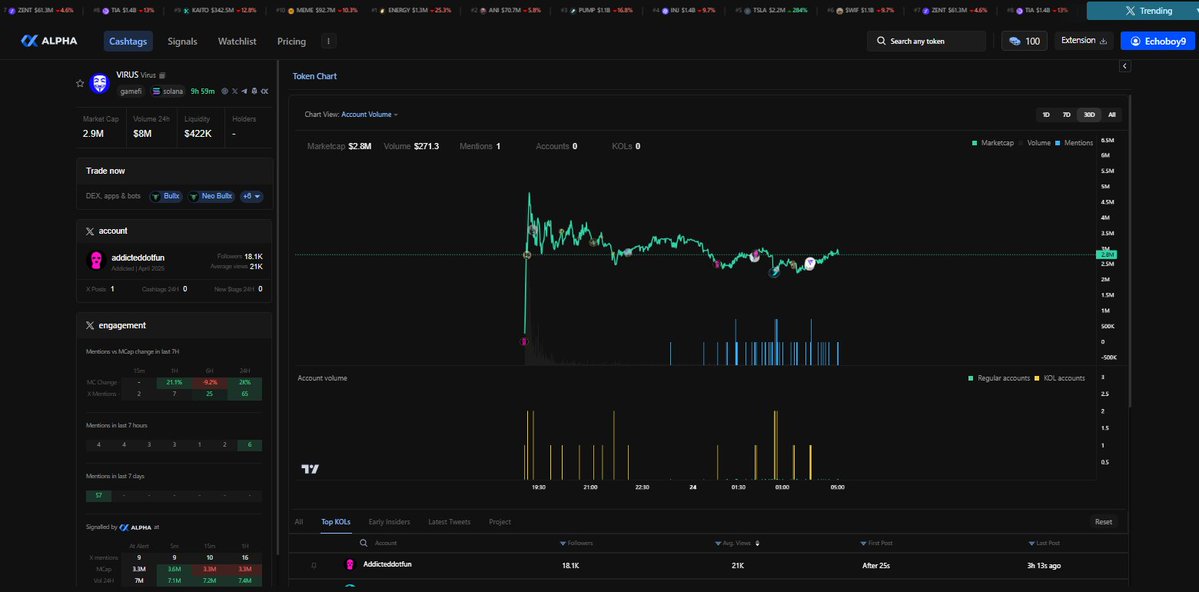Switch to the Project tab
Image resolution: width=1199 pixels, height=592 pixels.
point(499,522)
